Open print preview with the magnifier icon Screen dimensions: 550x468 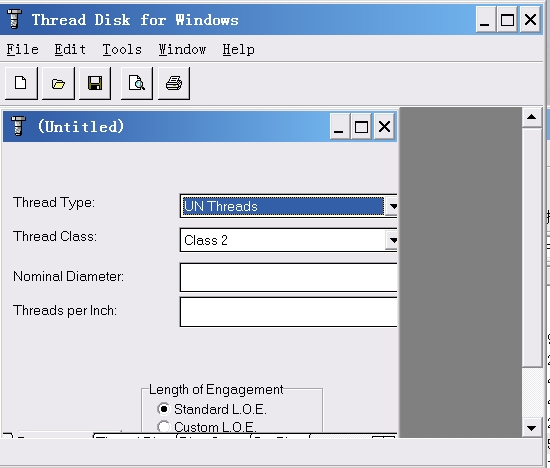point(137,83)
